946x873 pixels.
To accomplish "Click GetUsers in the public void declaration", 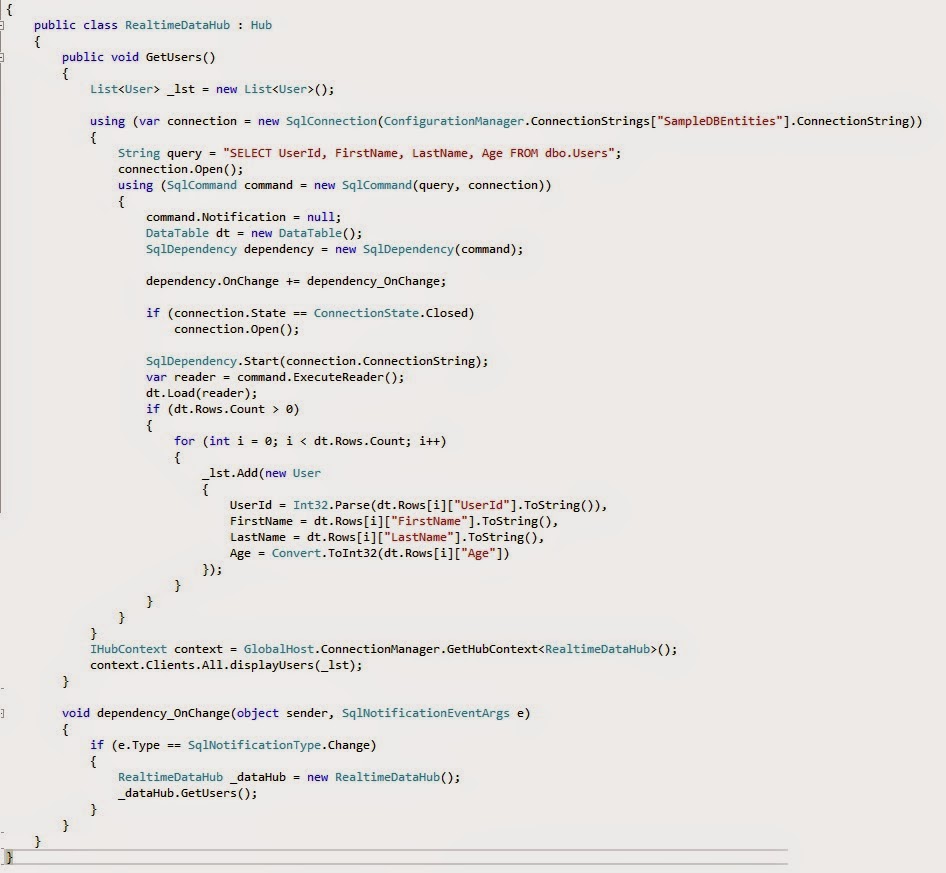I will coord(174,57).
